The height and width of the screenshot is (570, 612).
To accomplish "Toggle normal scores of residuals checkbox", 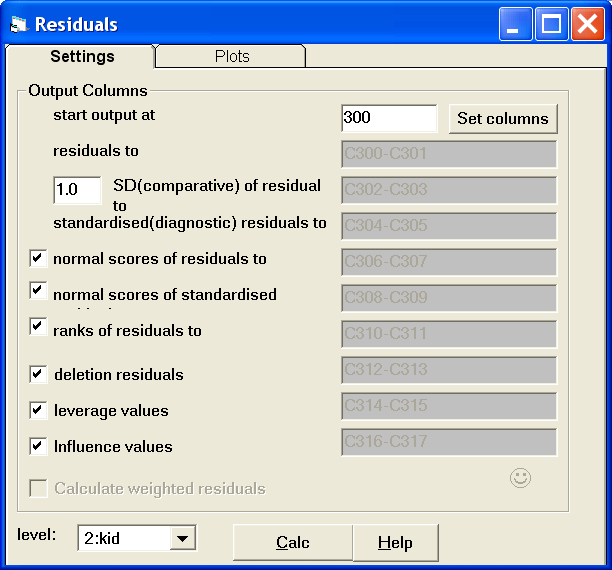I will click(38, 258).
